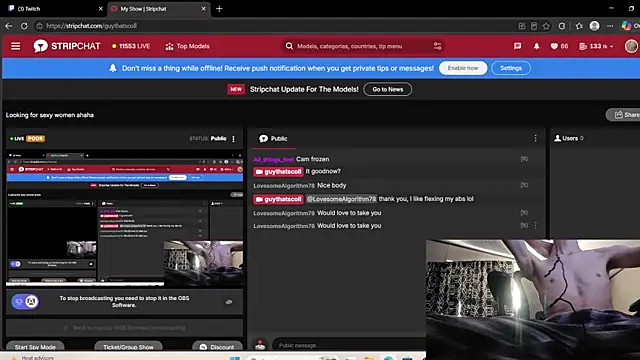Go back with browser back arrow
Image resolution: width=640 pixels, height=360 pixels.
click(x=9, y=26)
